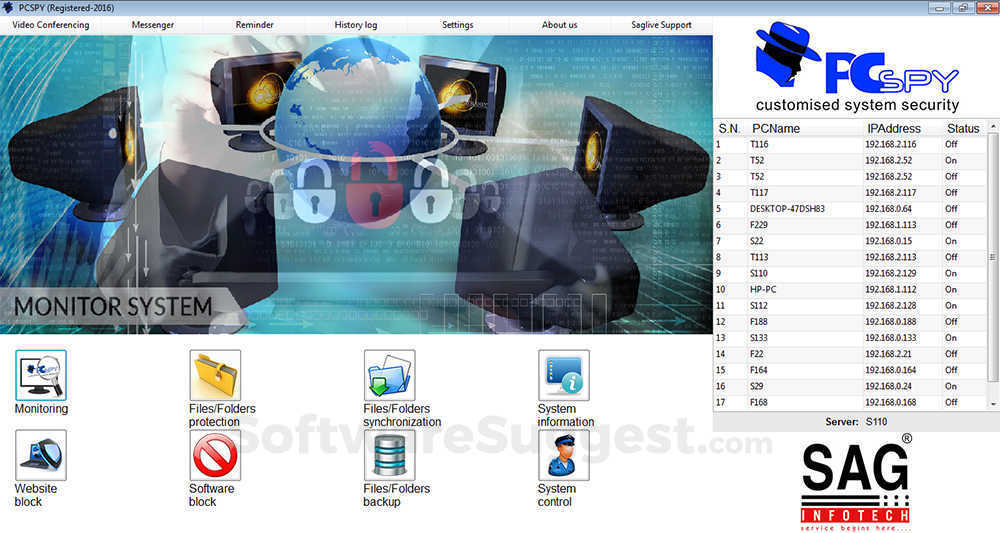Open the Website block icon
Viewport: 1000px width, 533px height.
[41, 455]
